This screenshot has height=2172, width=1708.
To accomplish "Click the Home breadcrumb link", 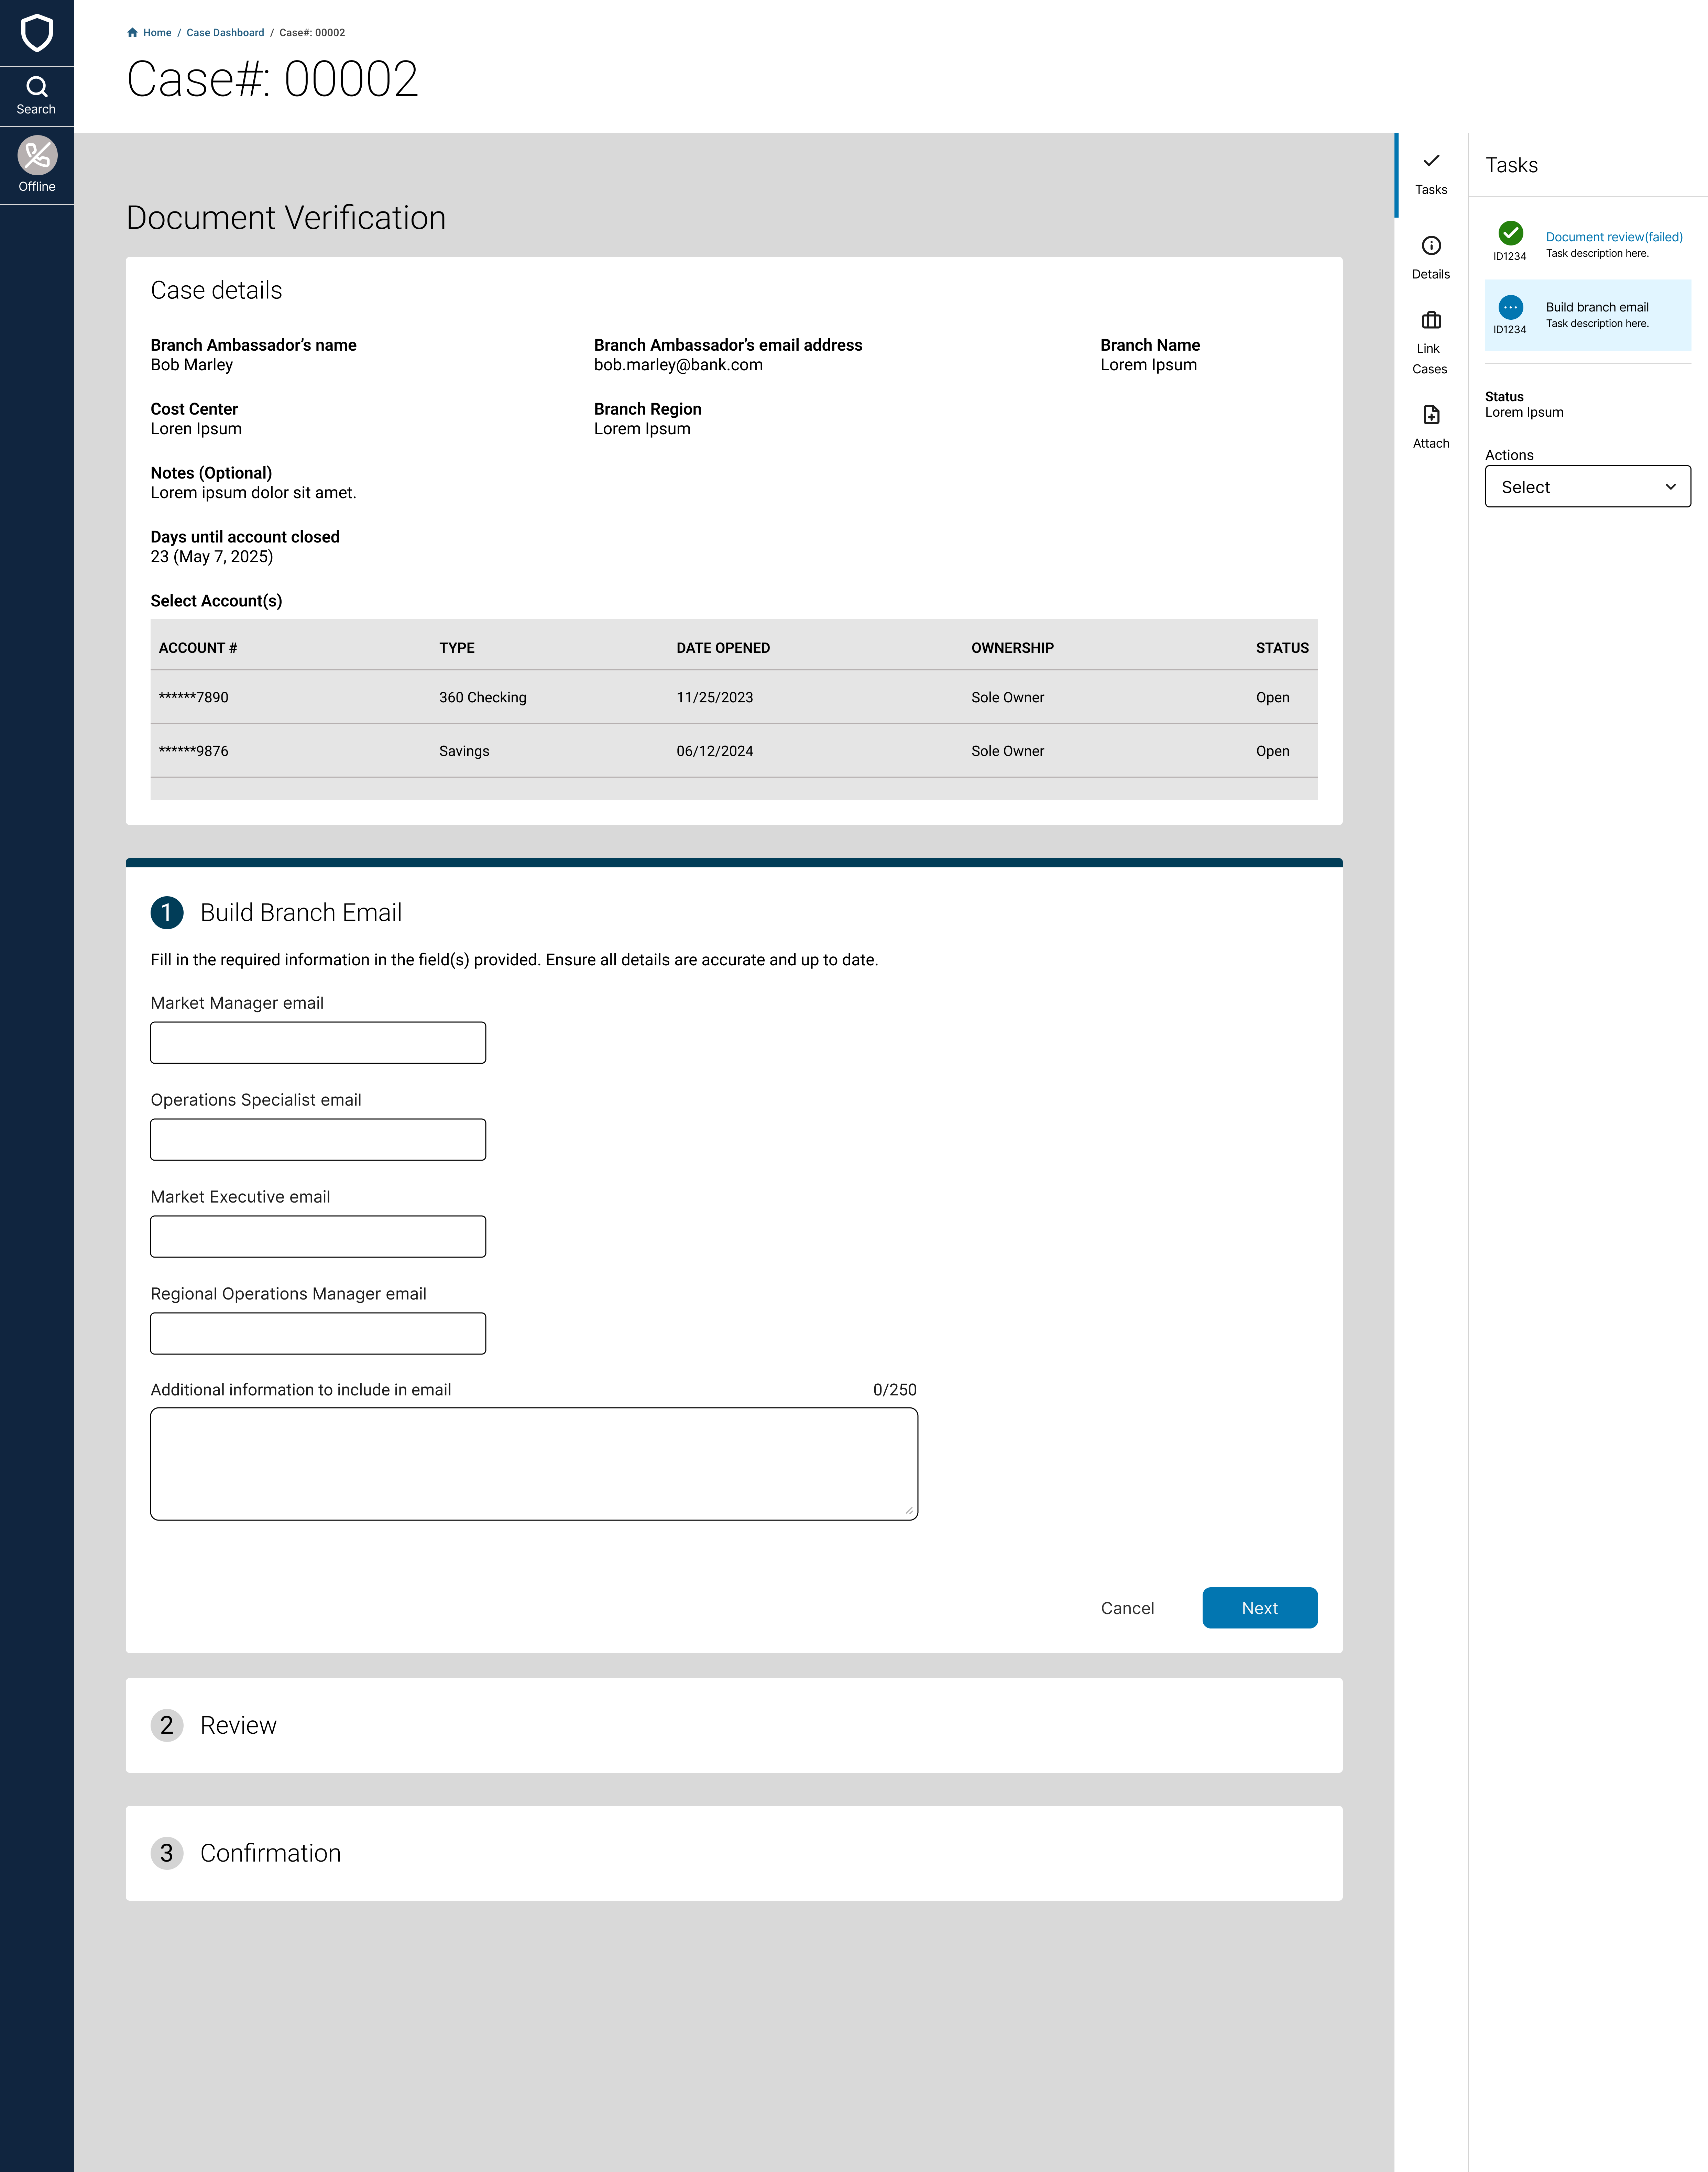I will (157, 33).
